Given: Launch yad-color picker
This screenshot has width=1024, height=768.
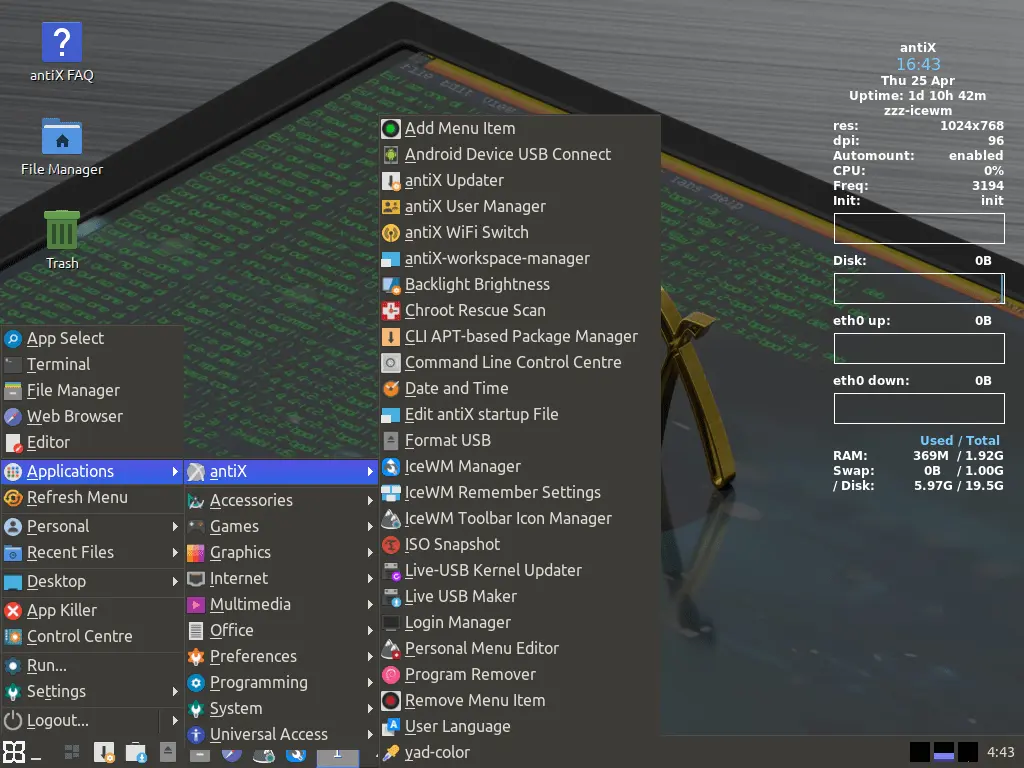Looking at the screenshot, I should pyautogui.click(x=520, y=753).
